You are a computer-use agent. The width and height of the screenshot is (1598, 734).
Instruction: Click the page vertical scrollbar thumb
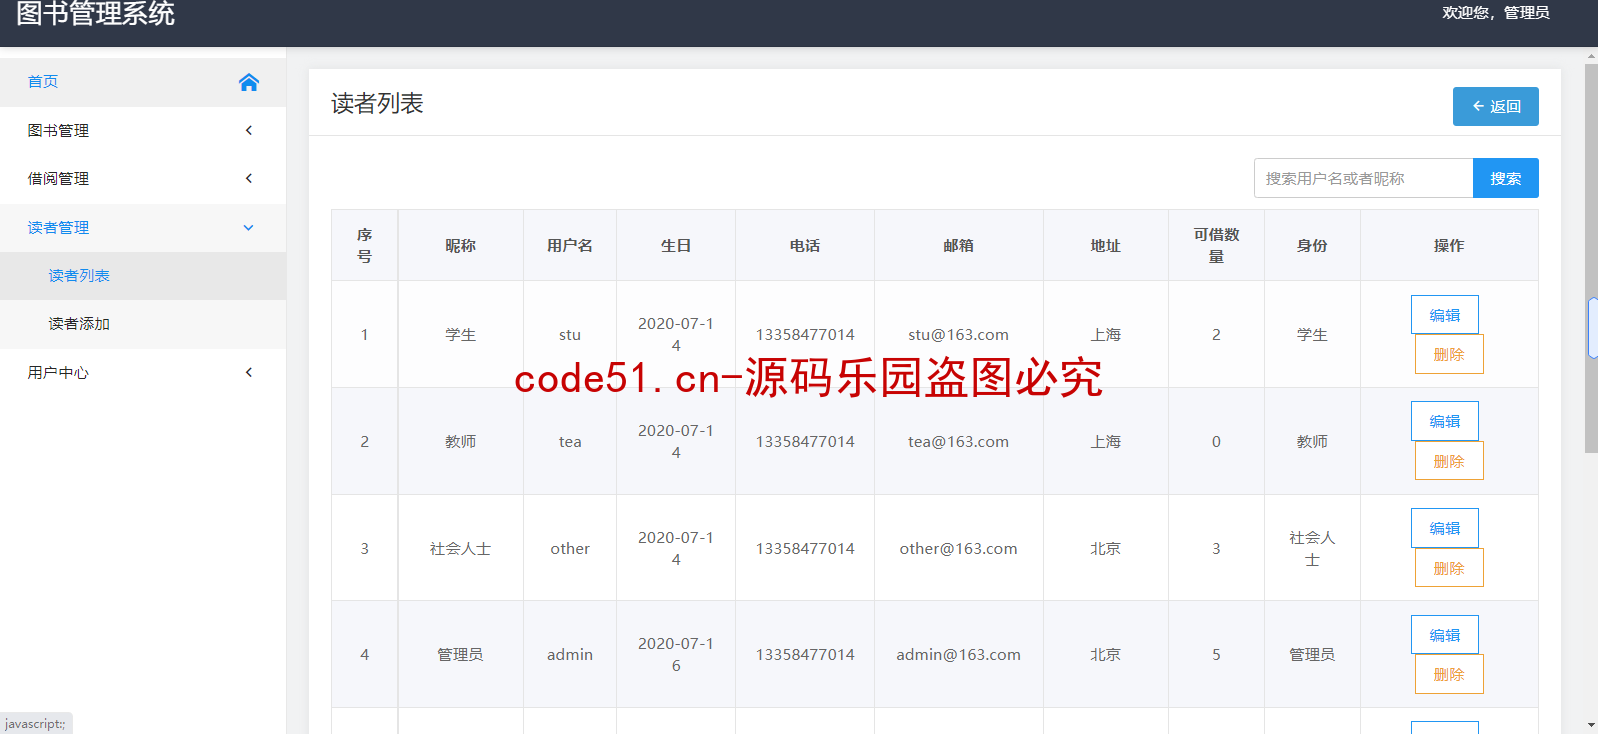tap(1591, 258)
